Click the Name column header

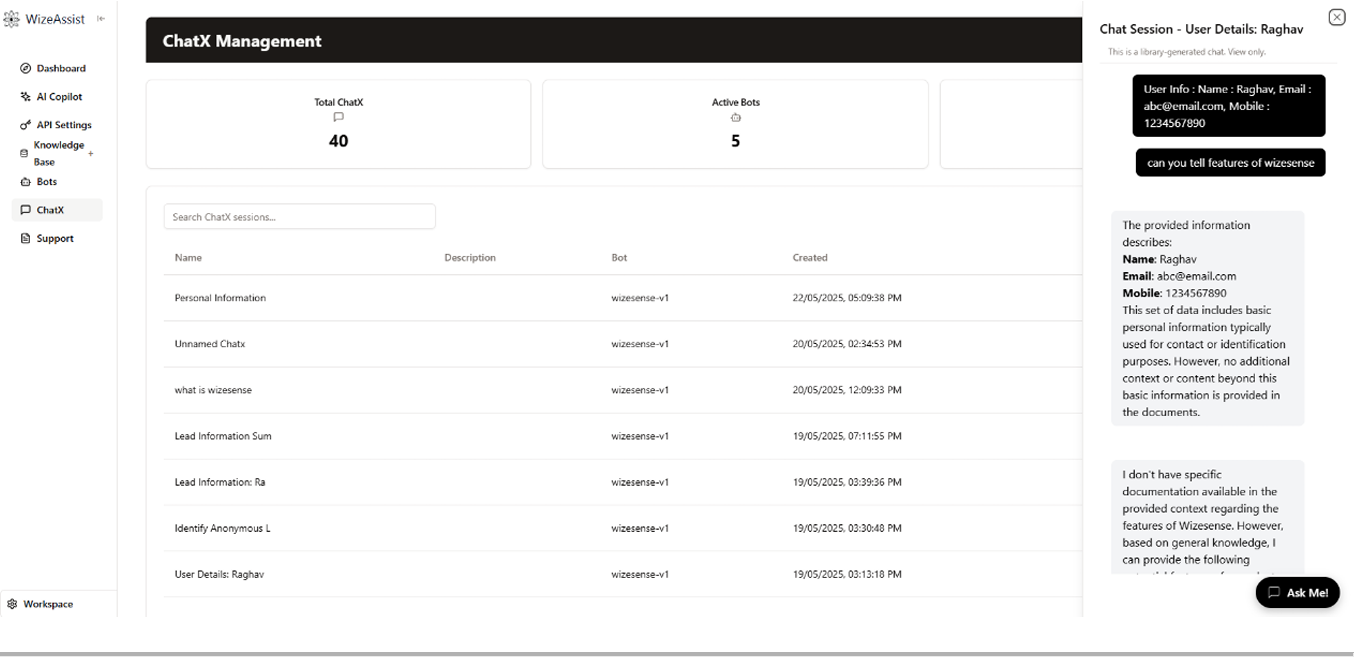pyautogui.click(x=188, y=258)
